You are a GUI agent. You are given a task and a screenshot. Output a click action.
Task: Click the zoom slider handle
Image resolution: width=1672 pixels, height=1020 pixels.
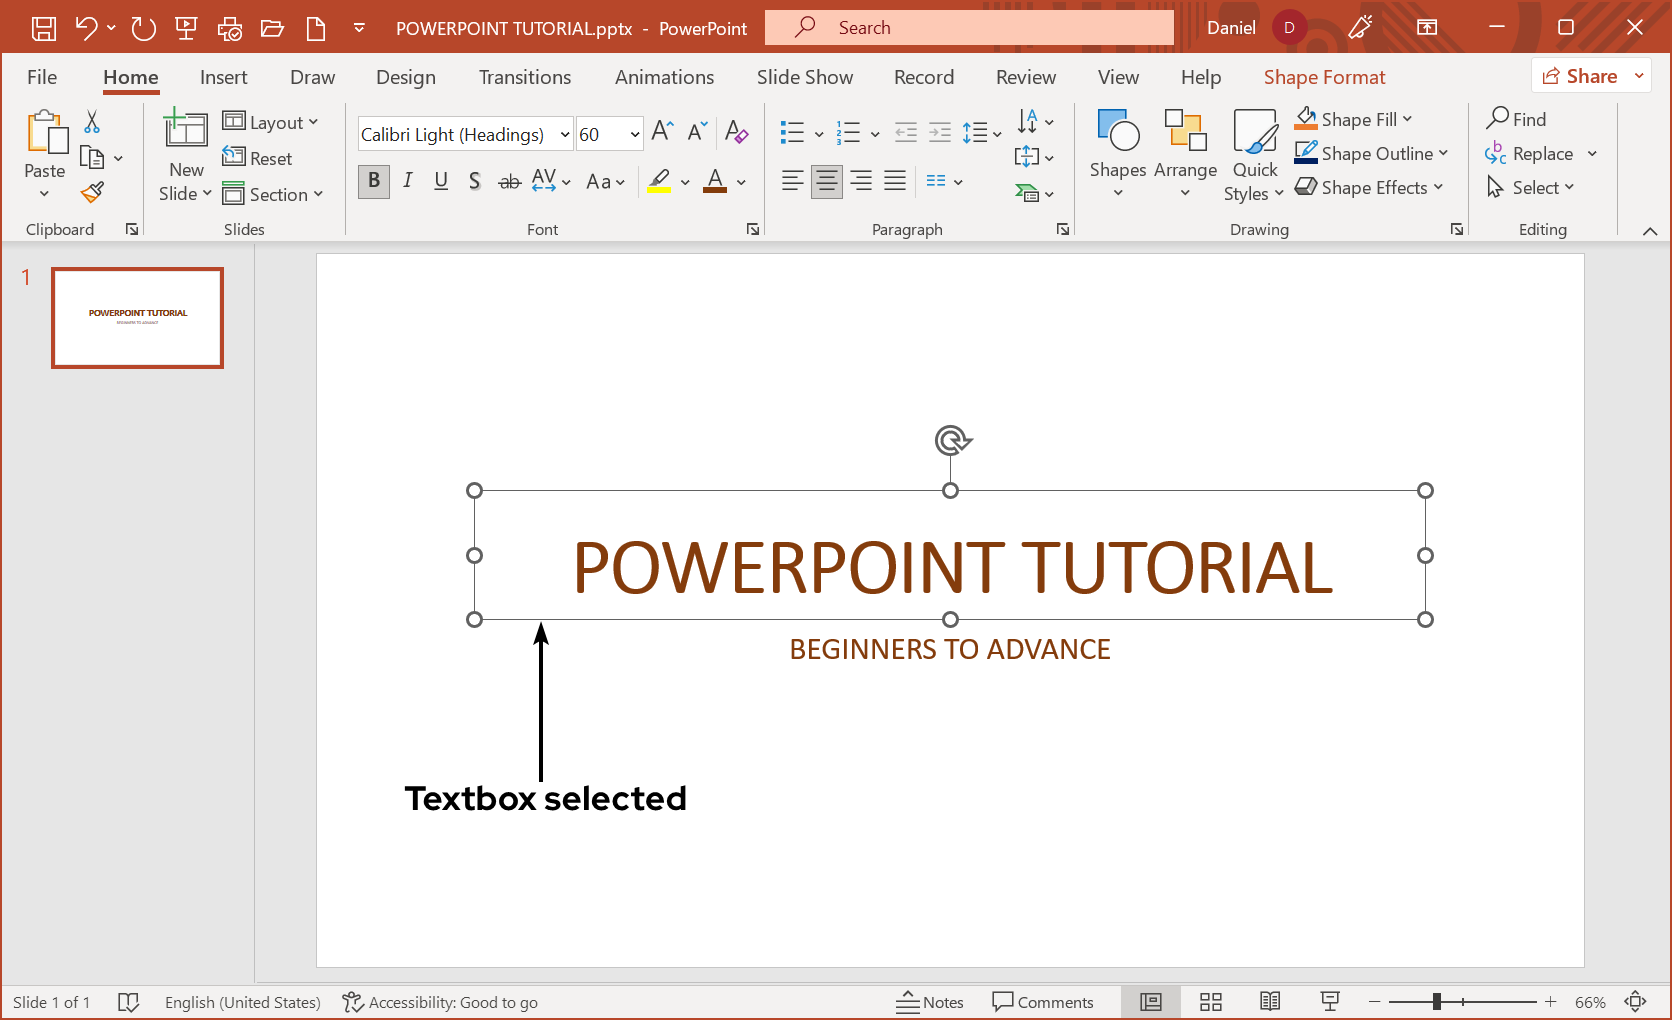[1437, 1002]
